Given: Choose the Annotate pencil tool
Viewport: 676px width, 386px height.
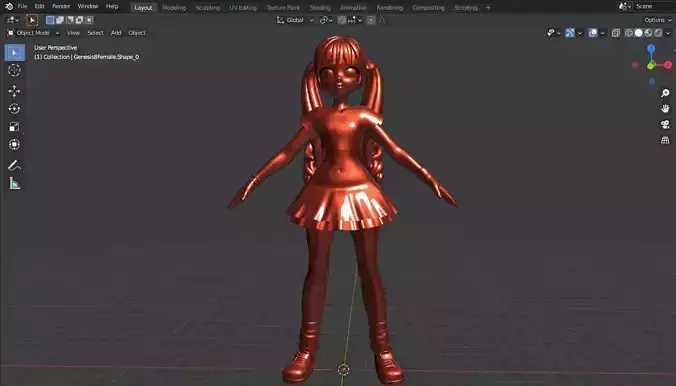Looking at the screenshot, I should coord(14,166).
